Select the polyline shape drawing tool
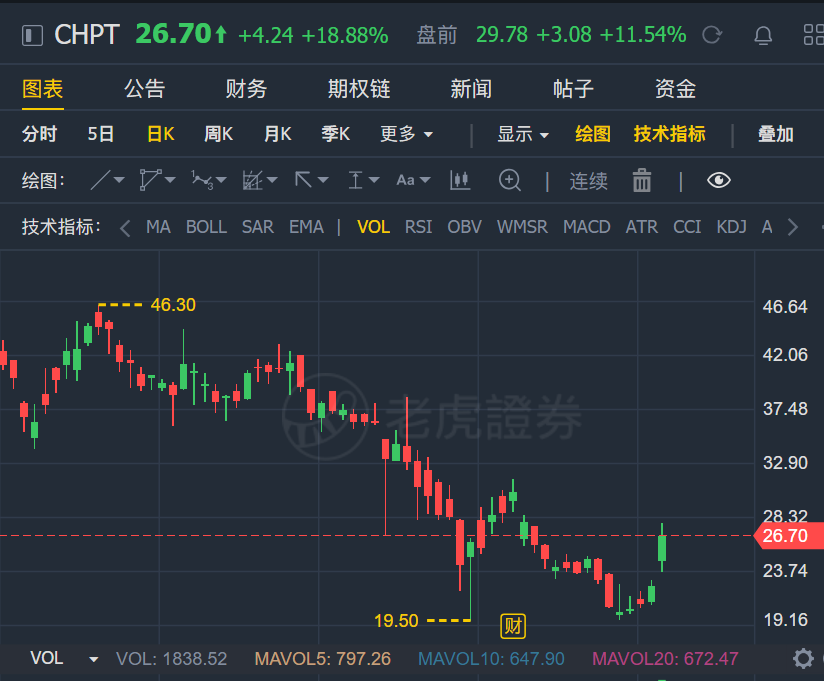 pos(150,180)
